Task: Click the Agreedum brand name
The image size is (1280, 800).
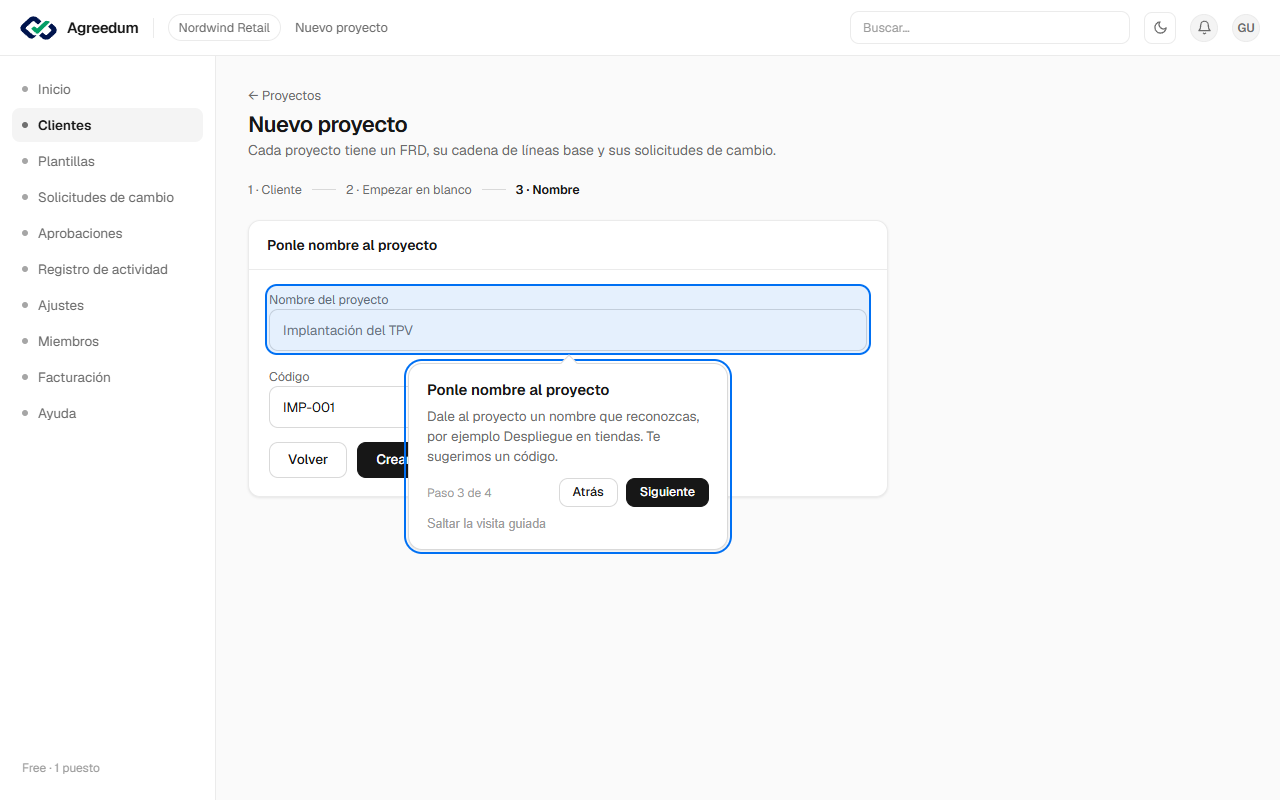Action: 103,28
